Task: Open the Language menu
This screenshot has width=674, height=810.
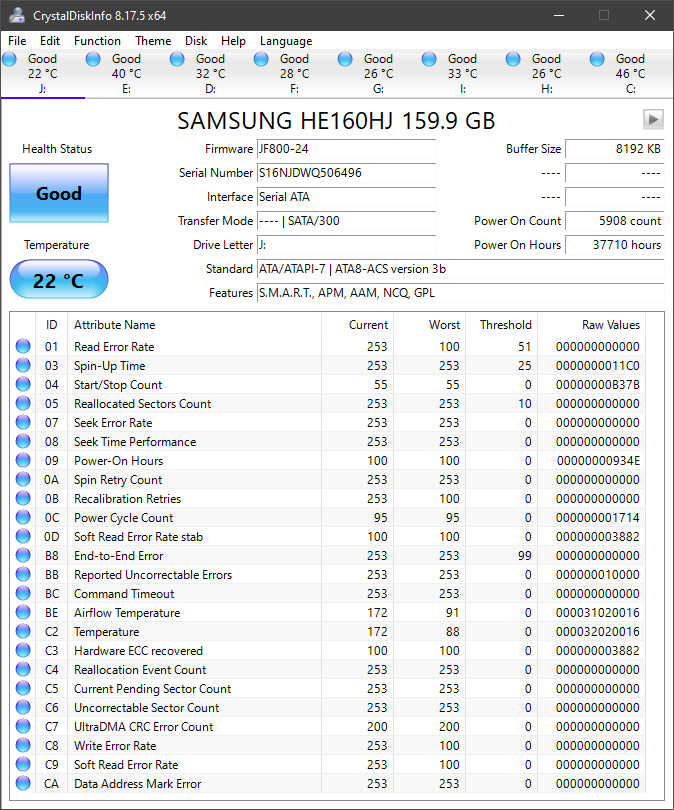Action: tap(286, 41)
